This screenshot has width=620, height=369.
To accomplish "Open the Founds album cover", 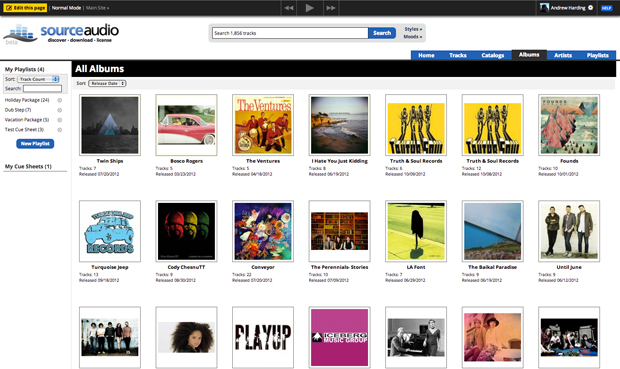I will point(569,125).
